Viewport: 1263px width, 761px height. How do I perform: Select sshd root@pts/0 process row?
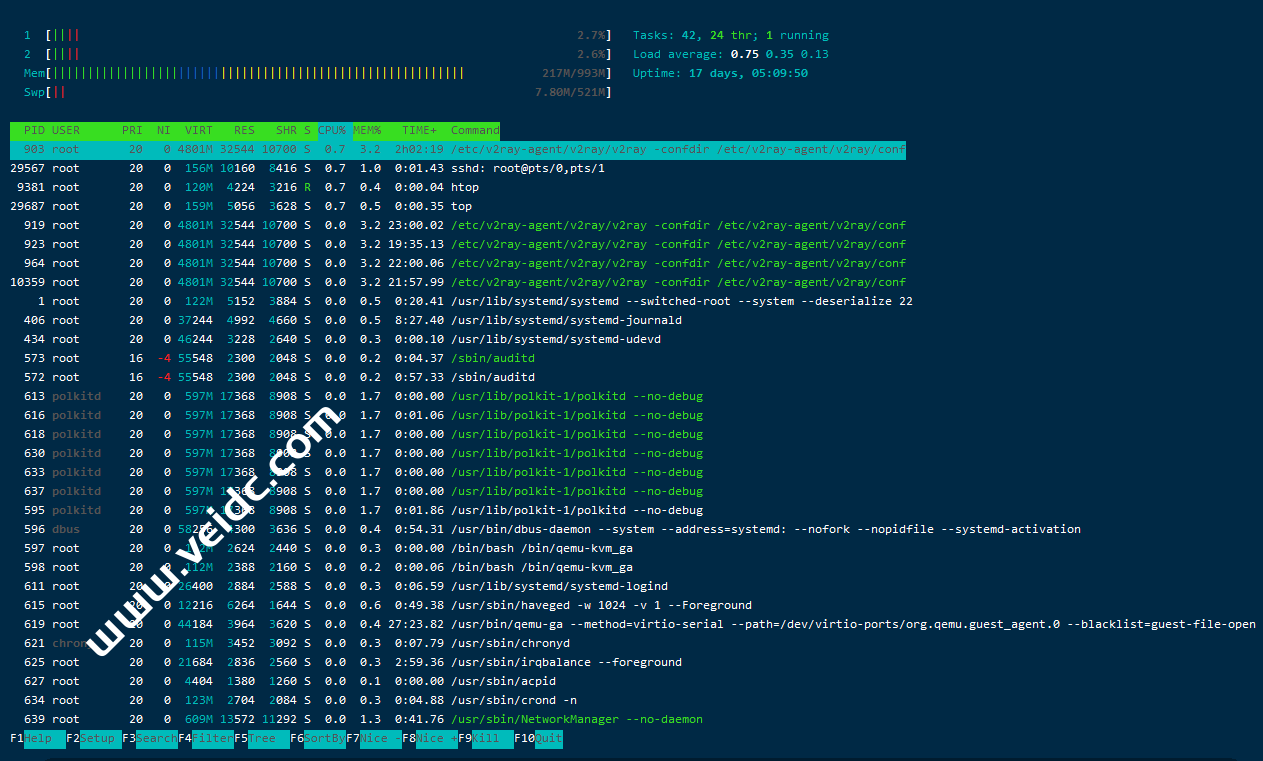[308, 168]
